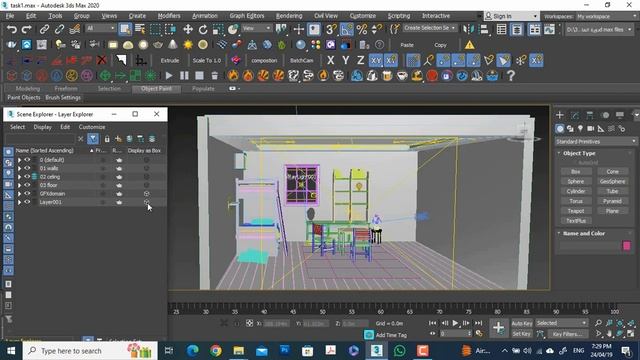Click the Layer Explorer search field

pyautogui.click(x=40, y=139)
